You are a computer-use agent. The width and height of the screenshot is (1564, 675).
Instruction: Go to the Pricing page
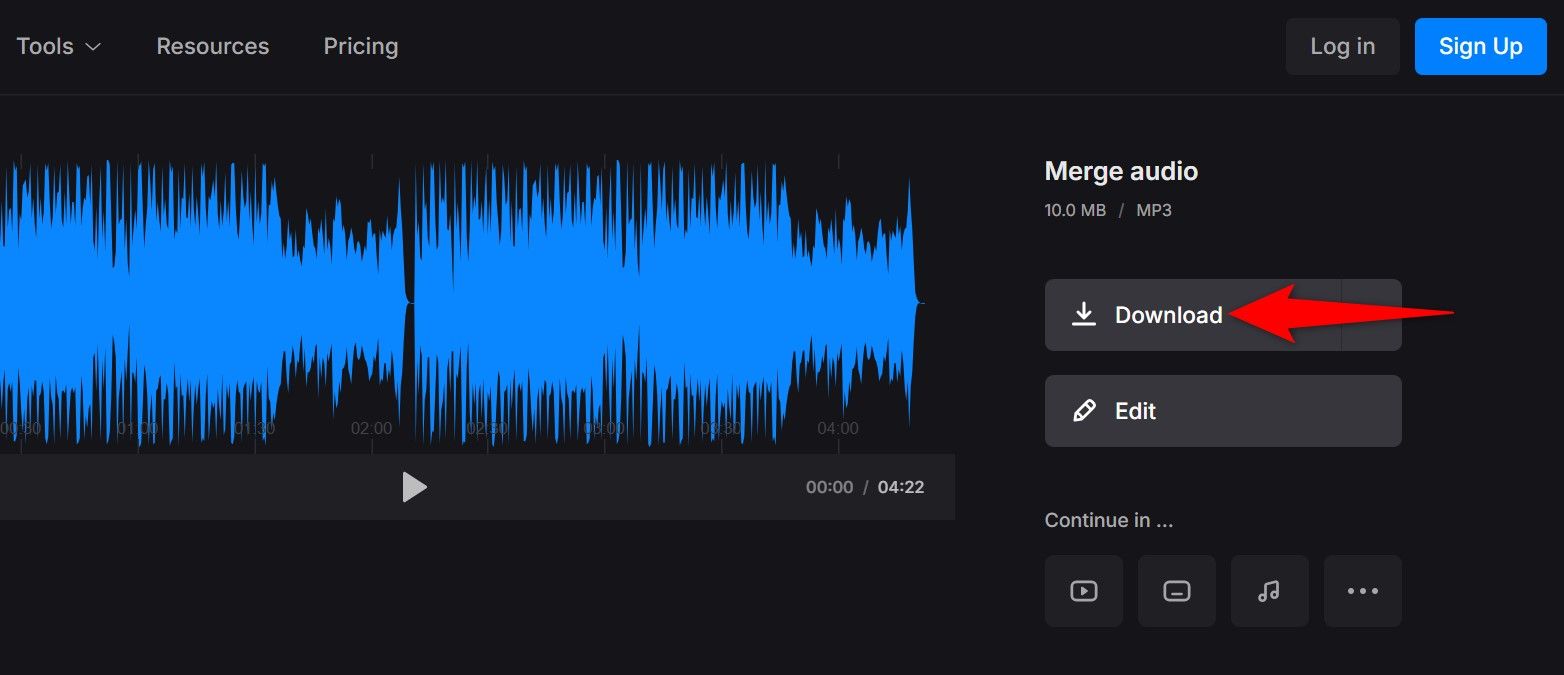click(x=361, y=46)
